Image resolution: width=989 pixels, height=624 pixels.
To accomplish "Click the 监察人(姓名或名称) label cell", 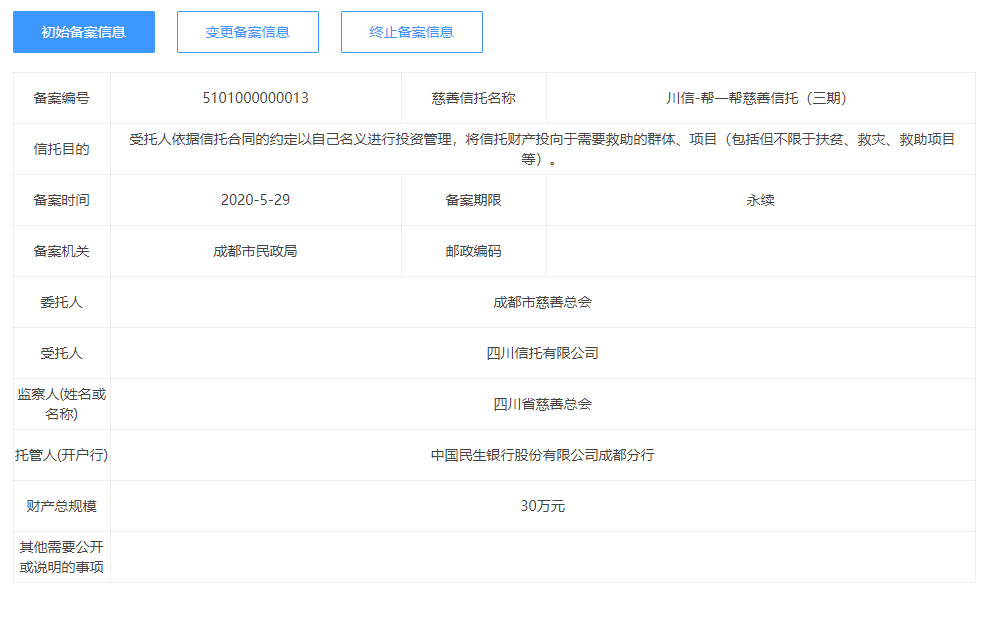I will (62, 404).
